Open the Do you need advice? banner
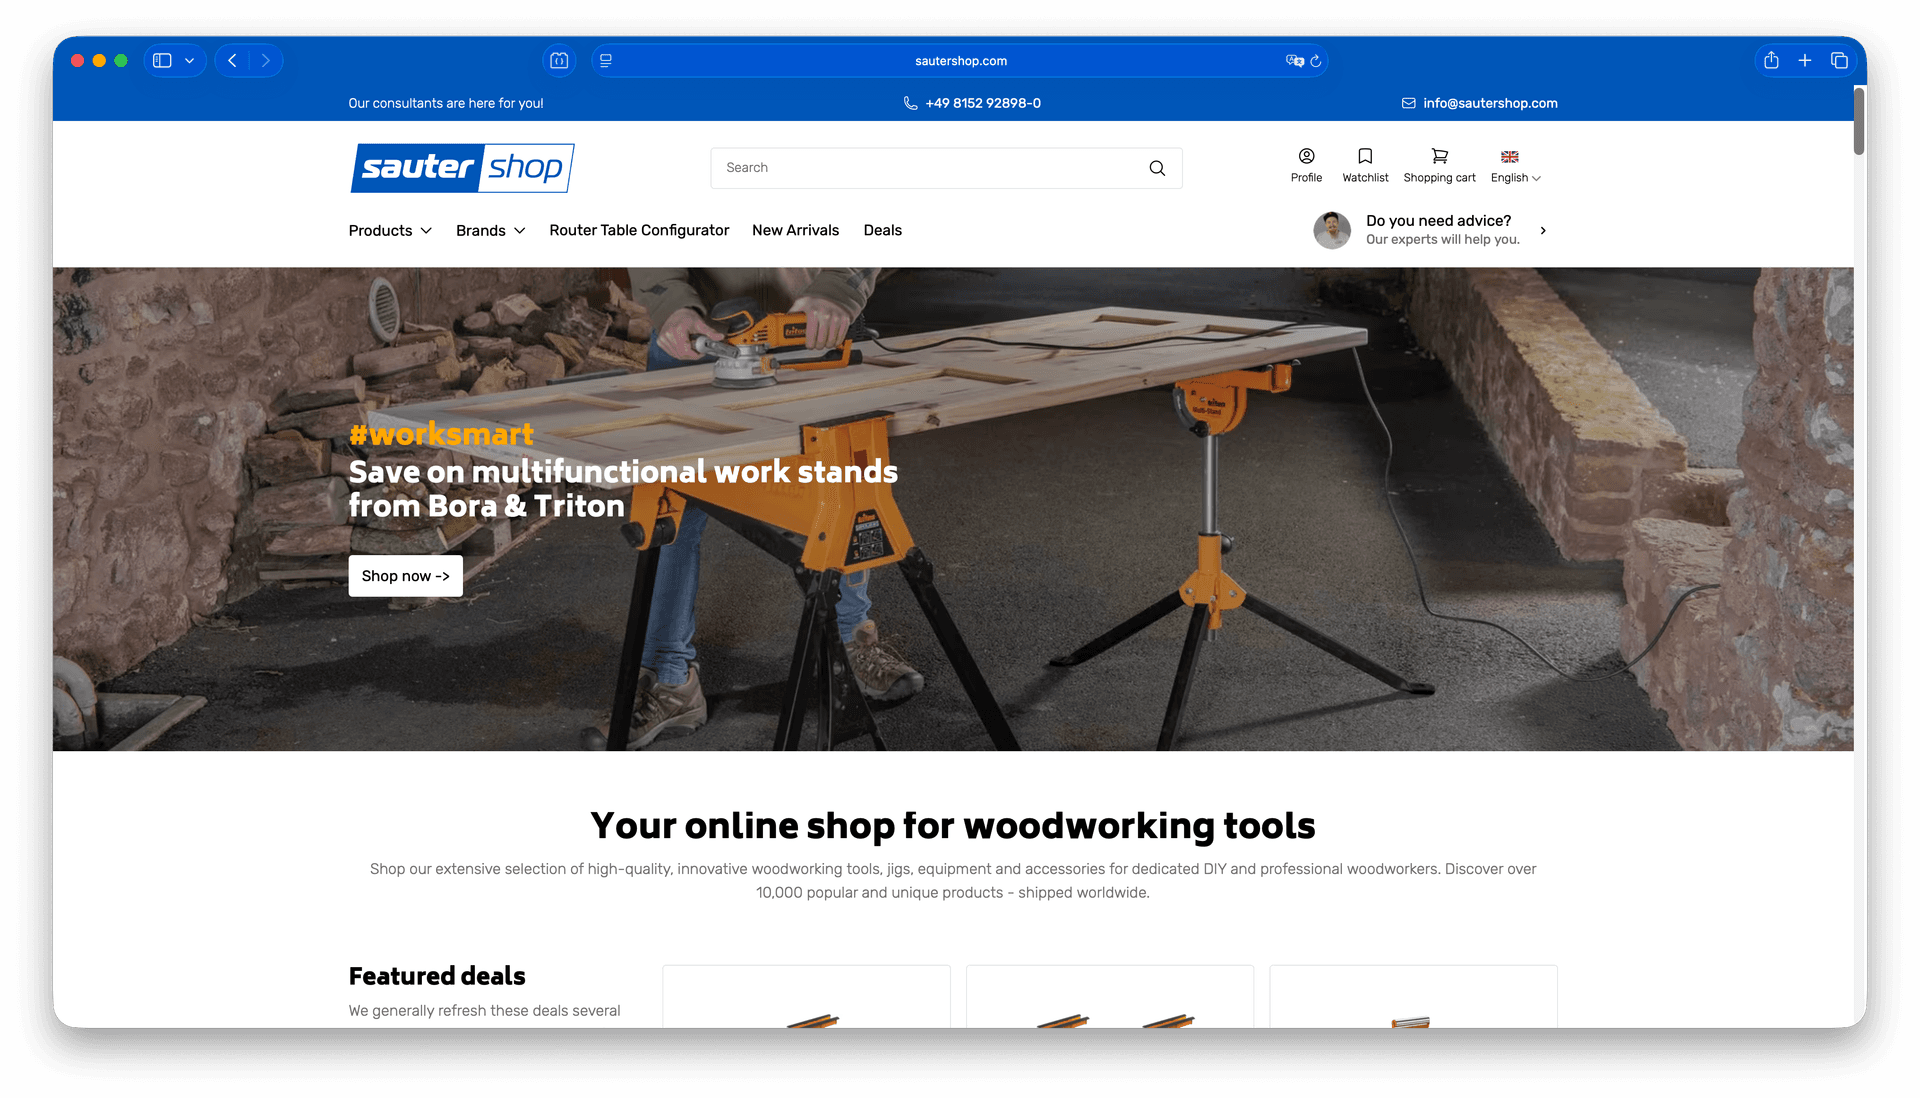1920x1098 pixels. pos(1440,230)
